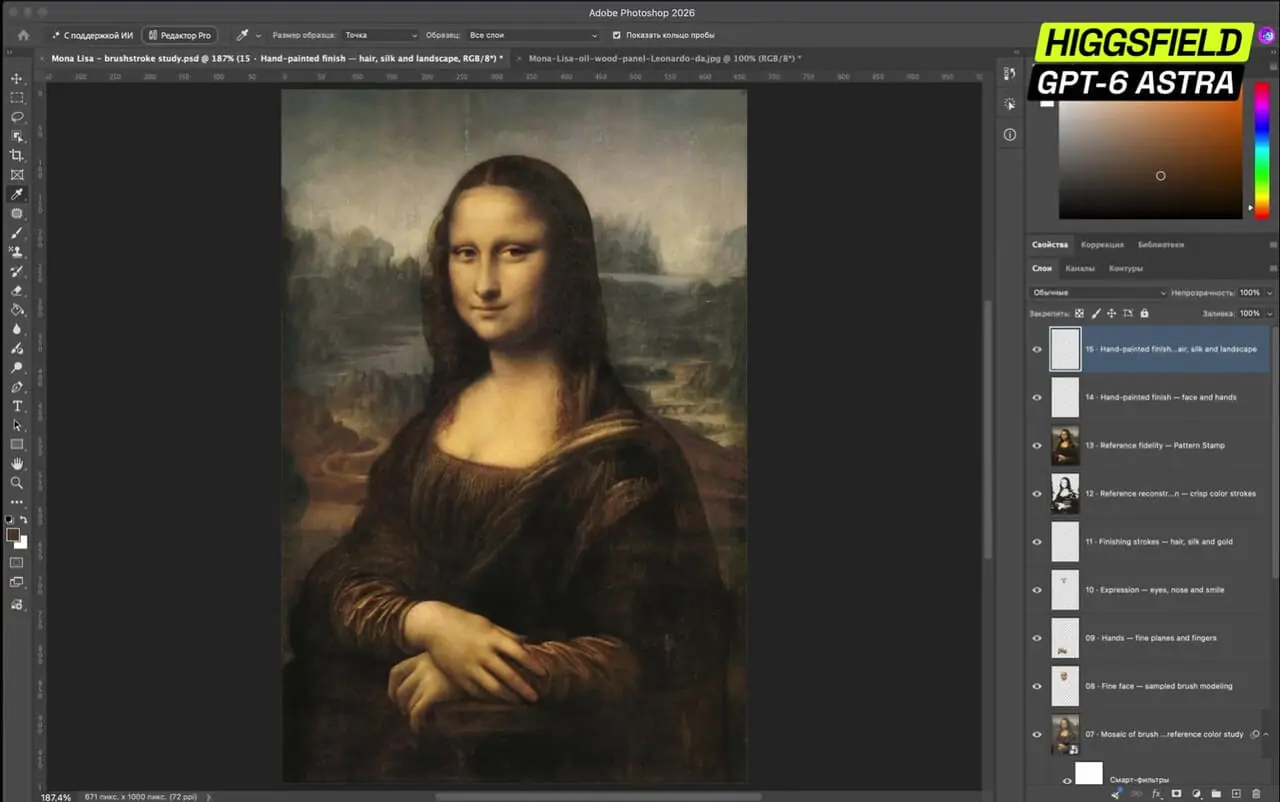1280x802 pixels.
Task: Select the History Brush tool
Action: click(17, 271)
